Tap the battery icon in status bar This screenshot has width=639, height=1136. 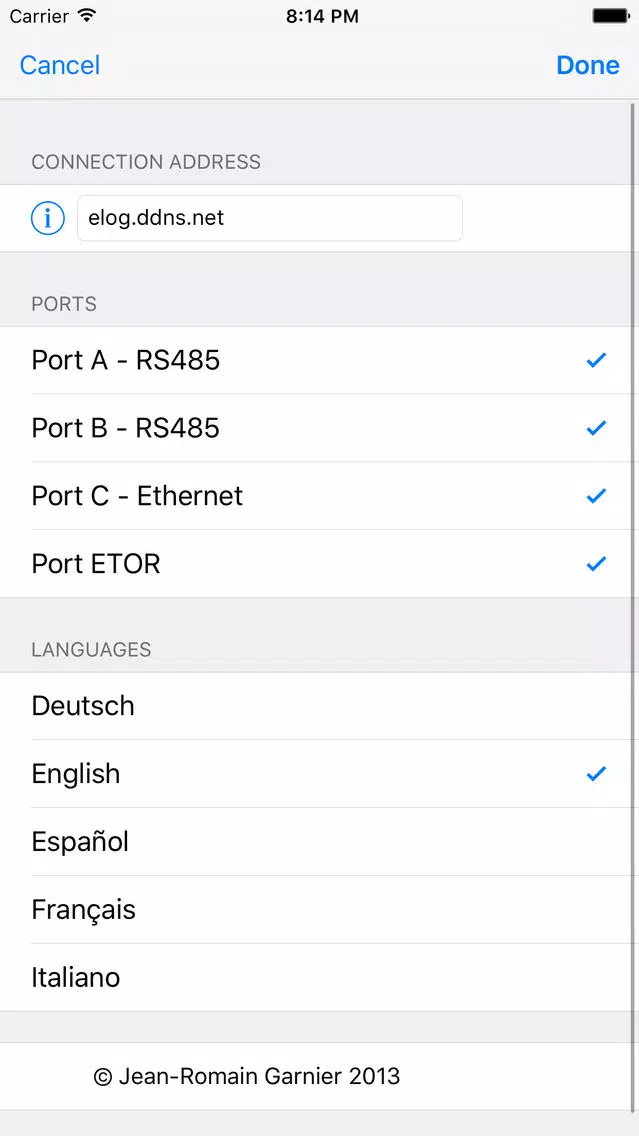pos(611,15)
